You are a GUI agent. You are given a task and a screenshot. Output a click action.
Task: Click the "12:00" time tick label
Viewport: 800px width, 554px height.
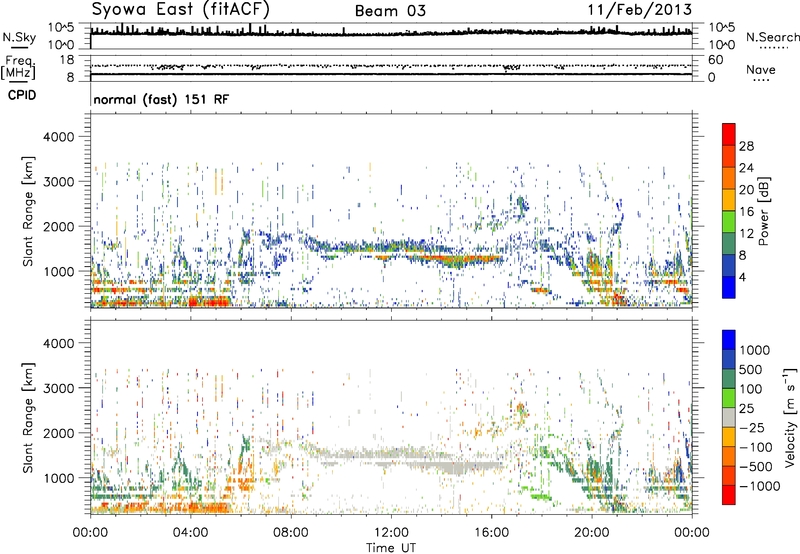point(391,533)
